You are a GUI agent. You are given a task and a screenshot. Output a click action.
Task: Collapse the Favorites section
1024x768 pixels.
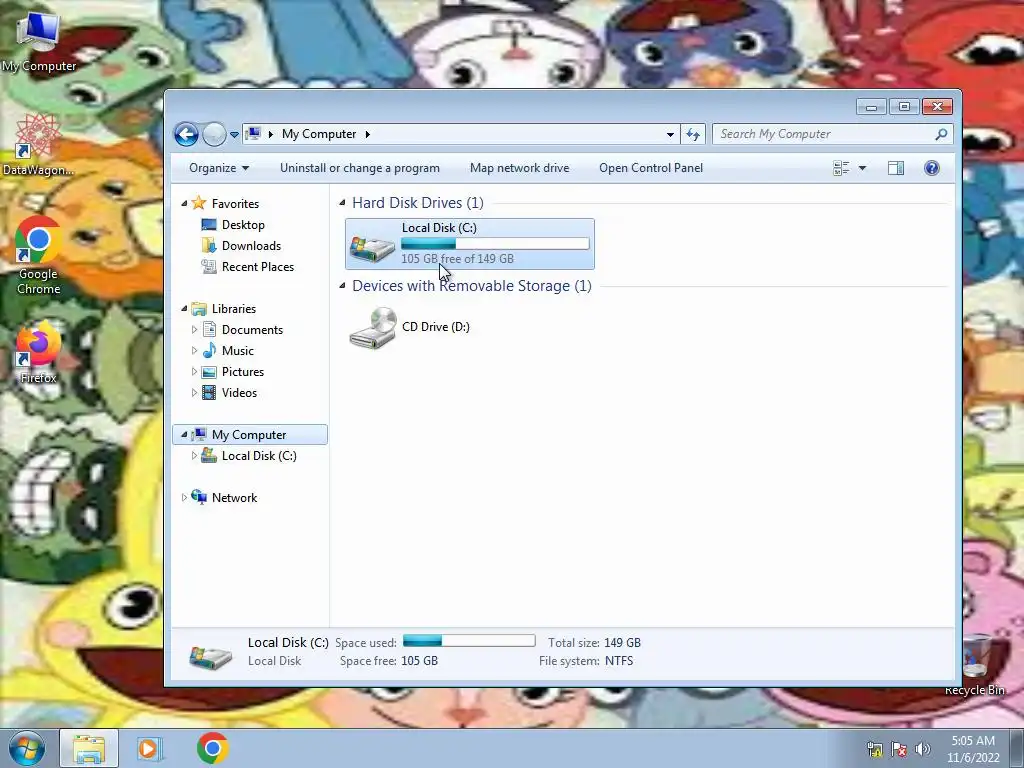click(x=184, y=204)
